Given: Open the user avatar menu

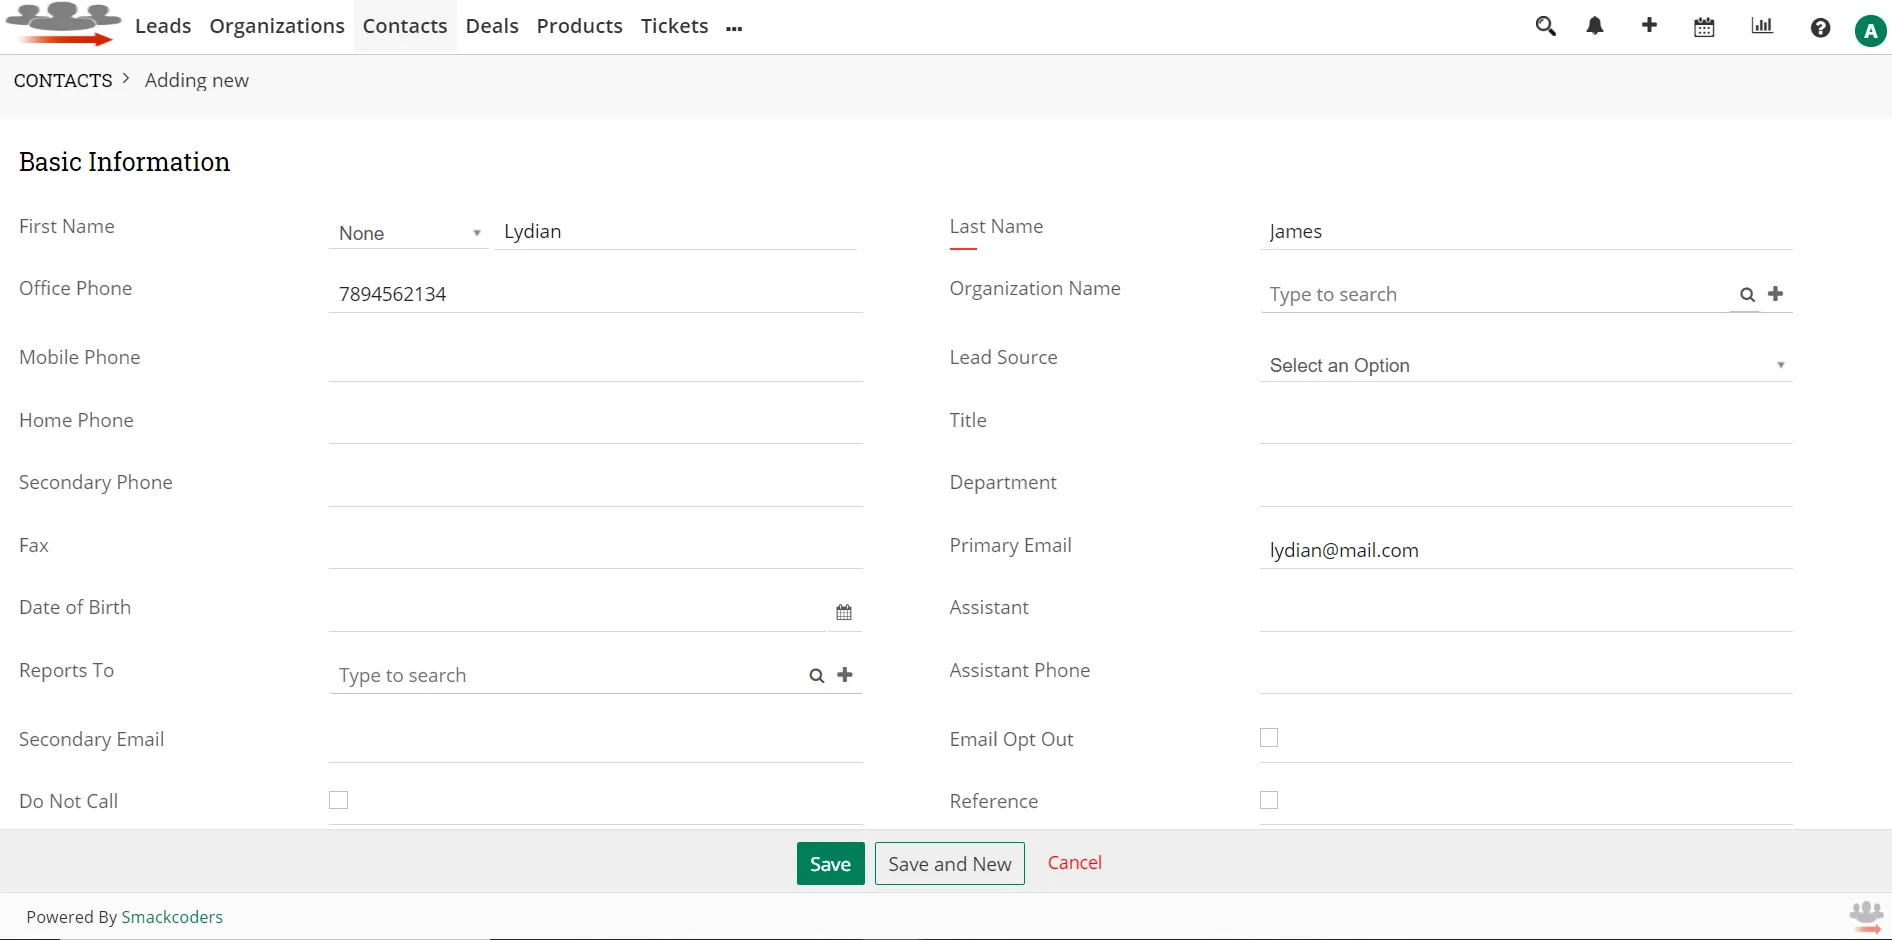Looking at the screenshot, I should (1870, 30).
